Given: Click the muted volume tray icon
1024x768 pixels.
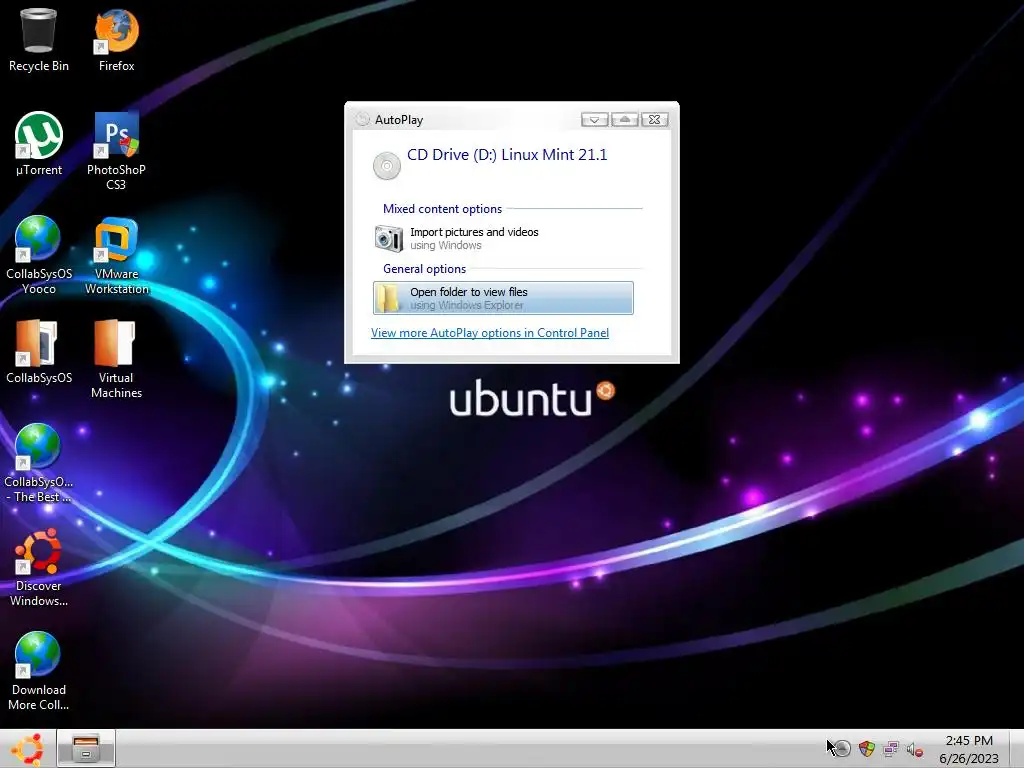Looking at the screenshot, I should (915, 749).
